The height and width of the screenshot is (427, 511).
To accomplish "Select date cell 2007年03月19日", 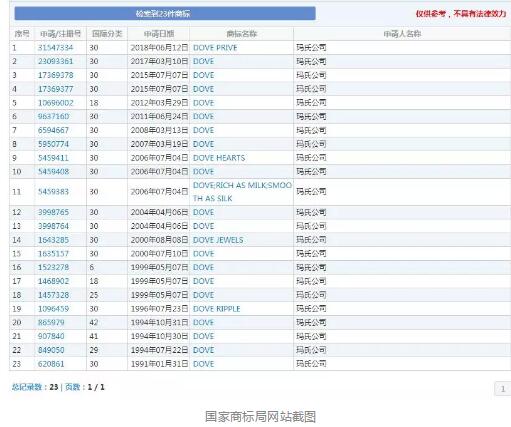I will (159, 144).
